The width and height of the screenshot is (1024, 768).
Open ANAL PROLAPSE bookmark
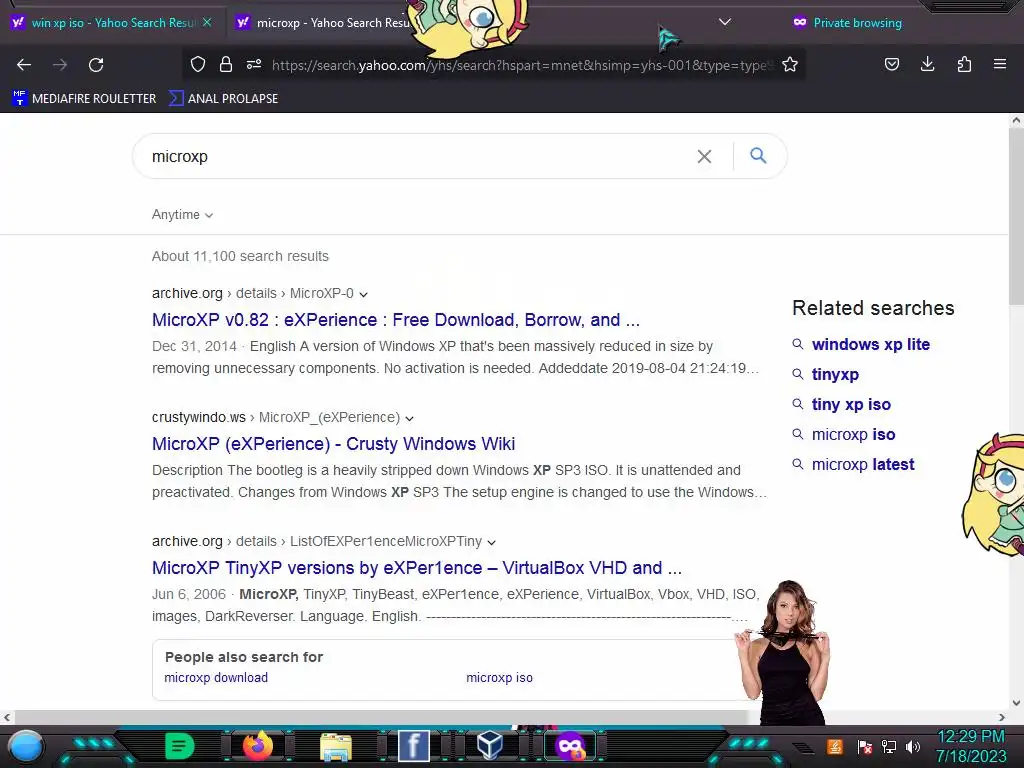(223, 99)
